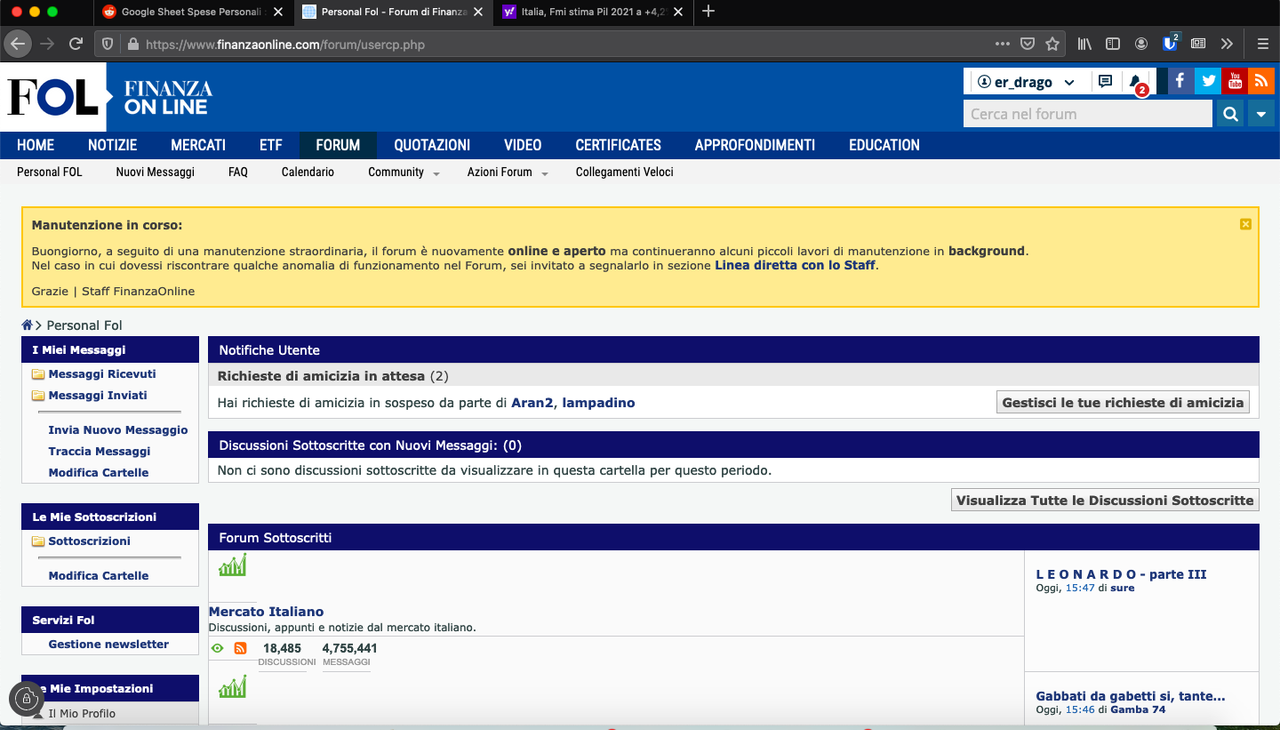Toggle Mercato Italiano subscription eye icon
1280x730 pixels.
click(217, 649)
